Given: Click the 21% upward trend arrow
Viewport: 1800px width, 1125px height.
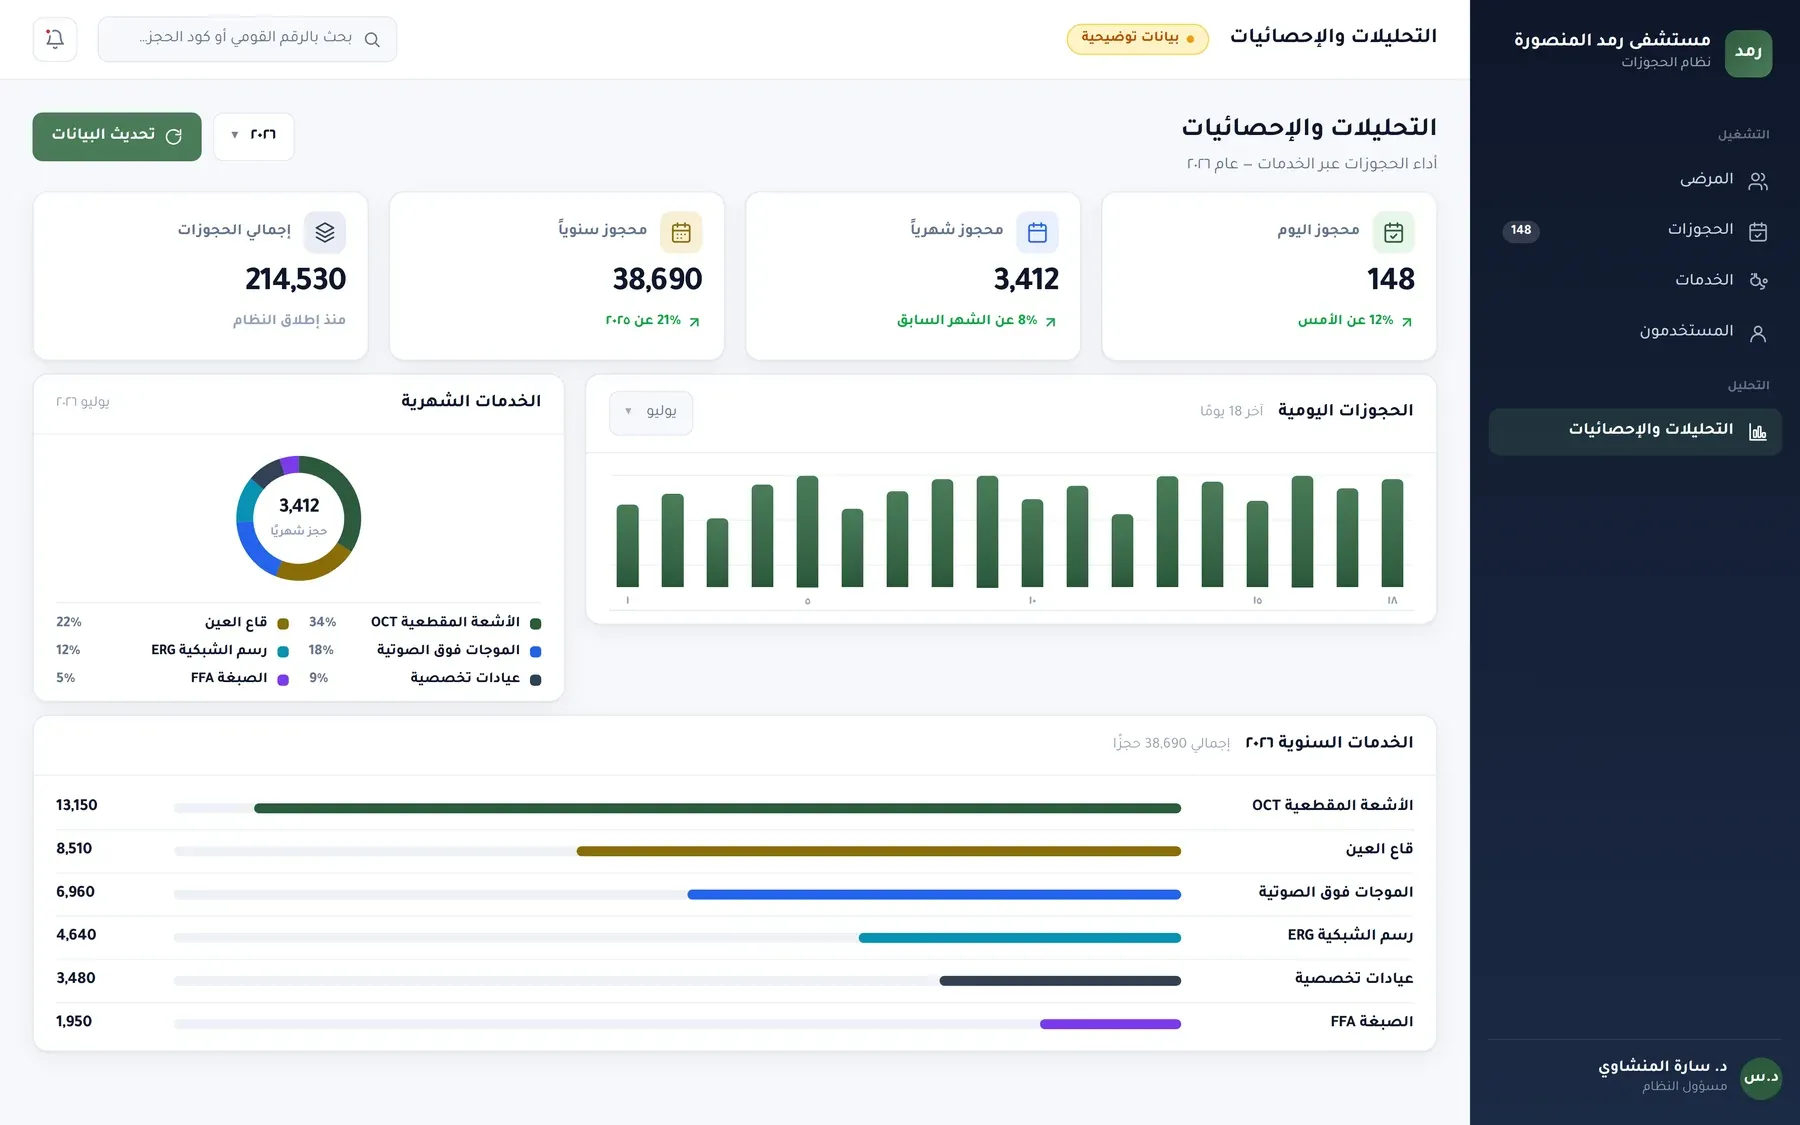Looking at the screenshot, I should pos(694,322).
